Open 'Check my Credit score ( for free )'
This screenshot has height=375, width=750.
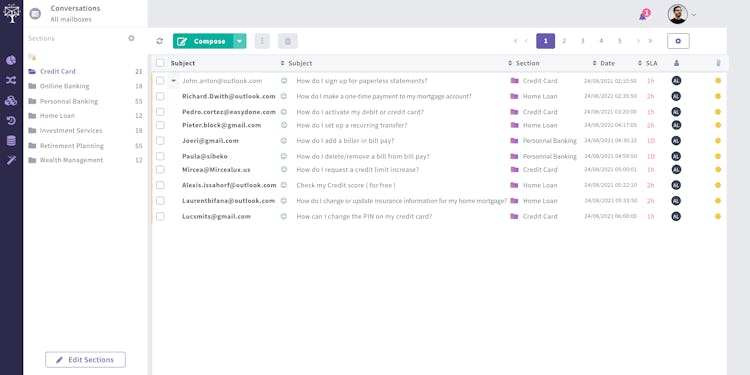tap(346, 185)
